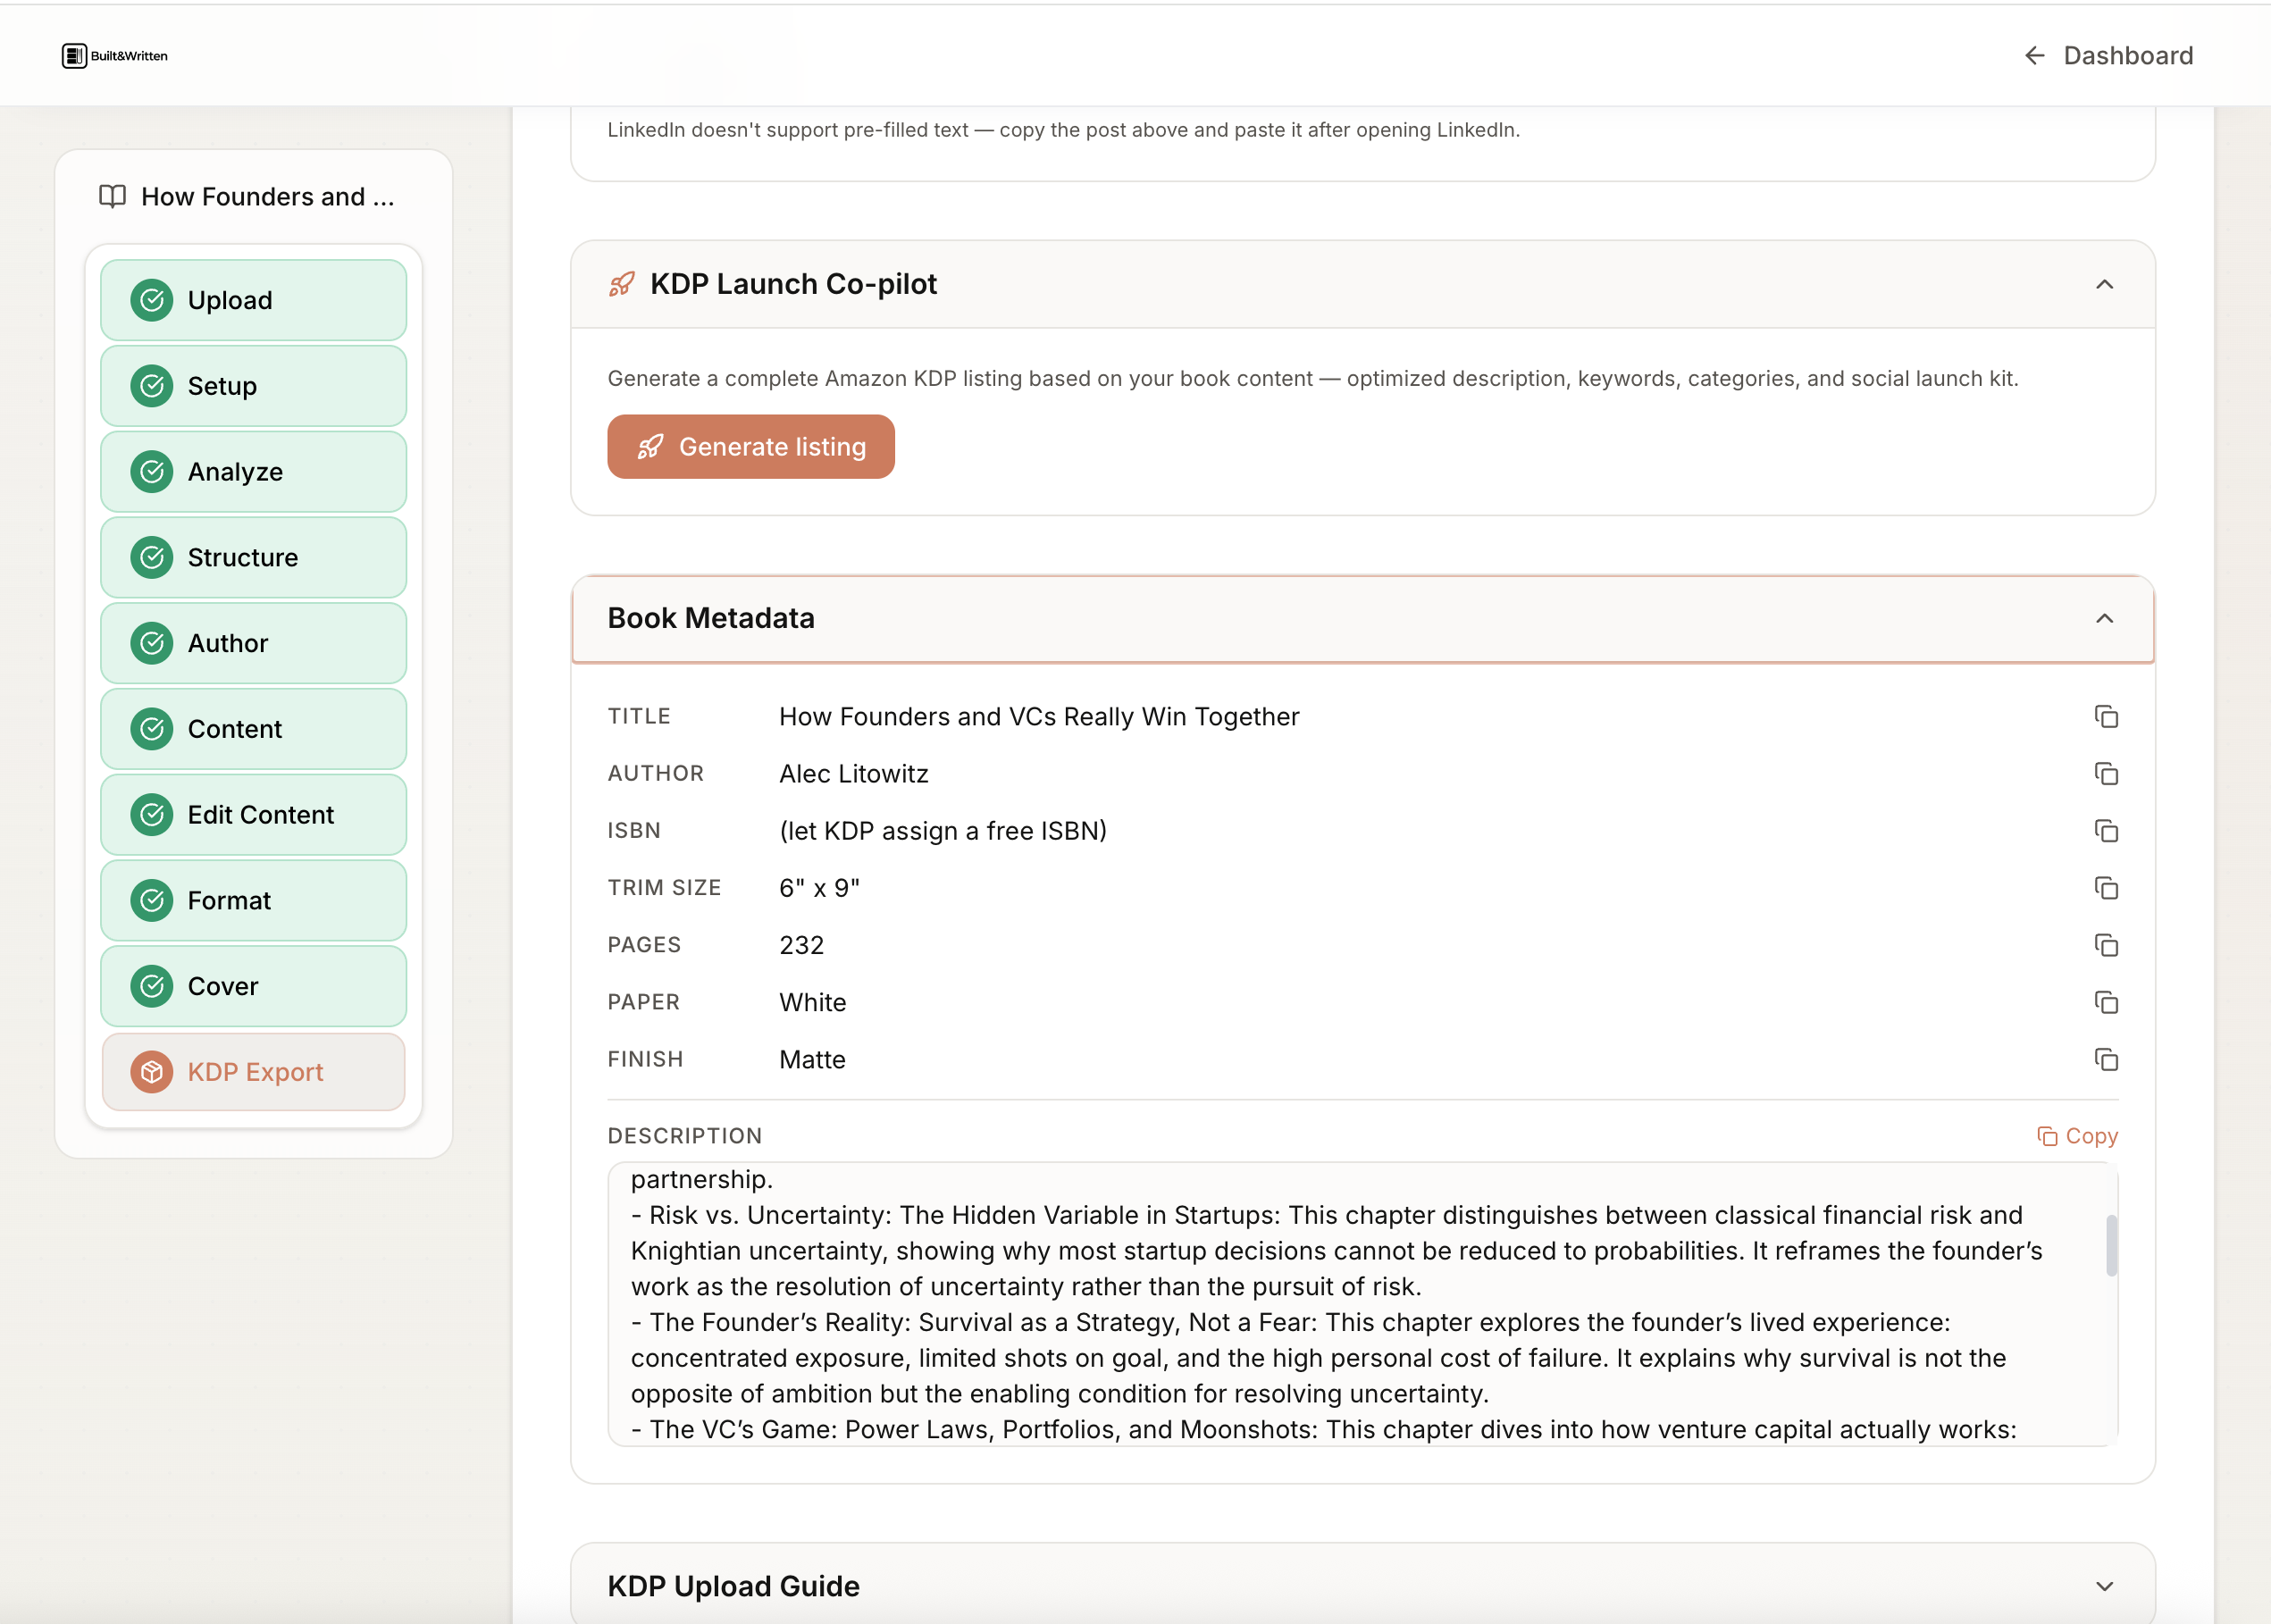The height and width of the screenshot is (1624, 2271).
Task: Open the Author step
Action: click(254, 643)
